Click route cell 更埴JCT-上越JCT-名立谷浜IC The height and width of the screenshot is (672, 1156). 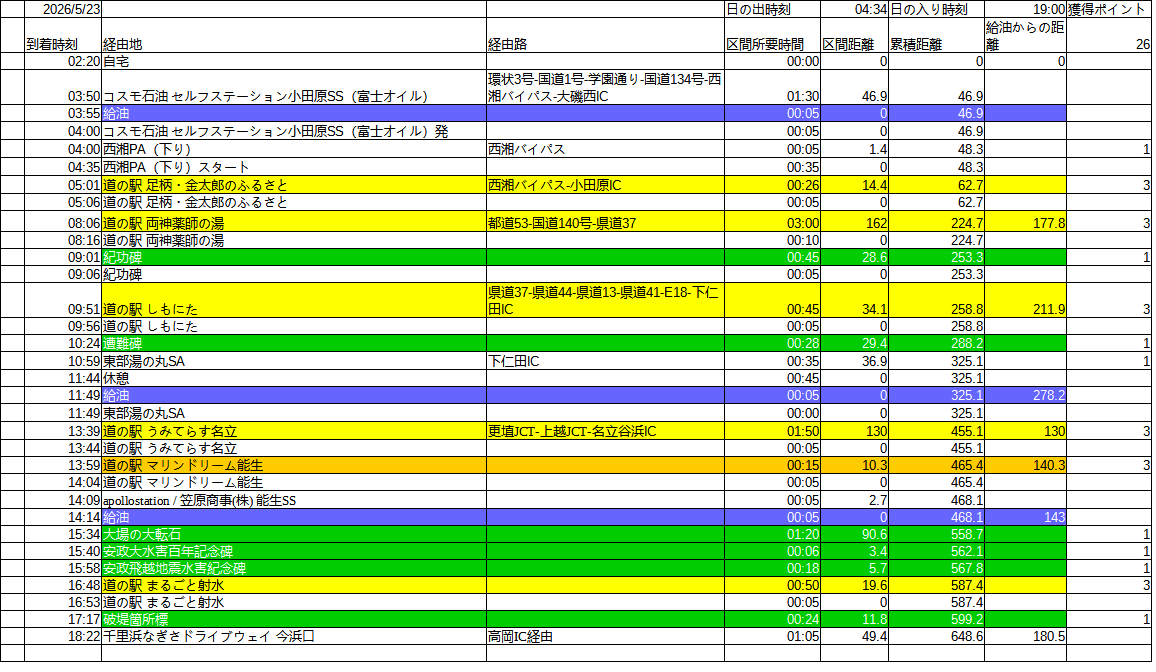coord(605,431)
